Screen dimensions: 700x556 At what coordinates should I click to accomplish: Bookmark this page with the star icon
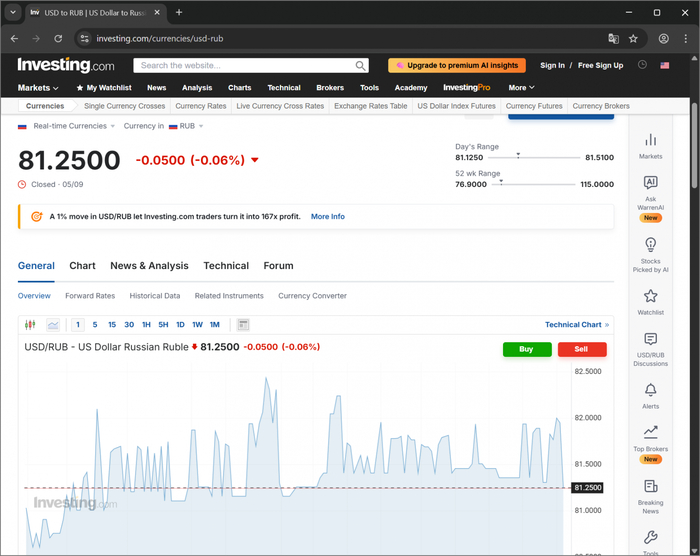pos(633,38)
